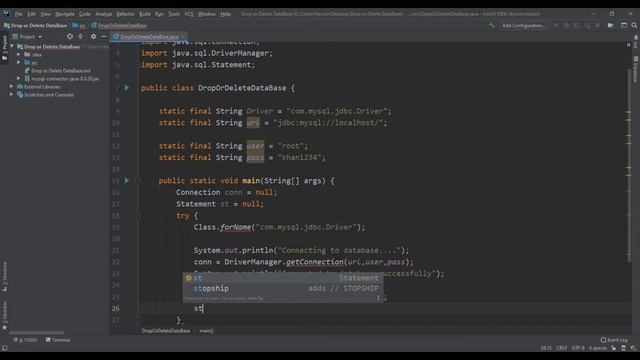Open the View menu

(x=45, y=14)
